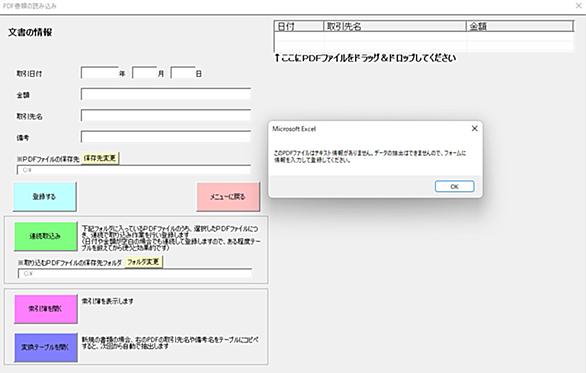This screenshot has height=373, width=586.
Task: Click the 取引先名 input field
Action: click(x=166, y=115)
